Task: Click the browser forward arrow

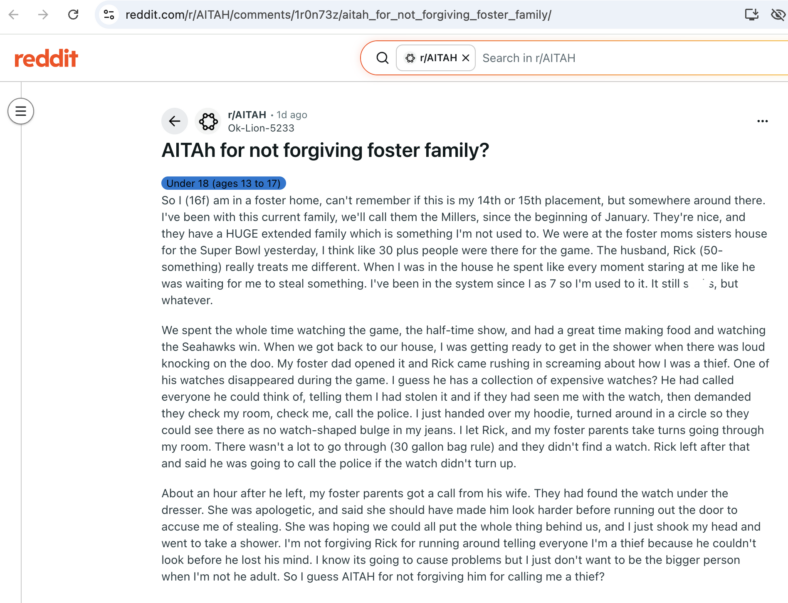Action: (43, 15)
